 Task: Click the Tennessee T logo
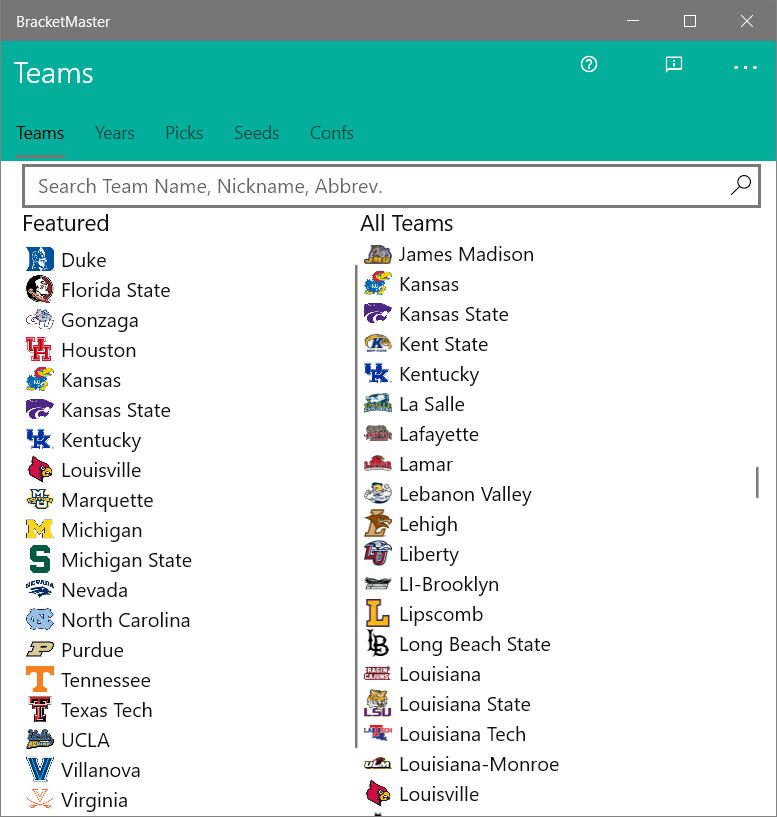[40, 679]
